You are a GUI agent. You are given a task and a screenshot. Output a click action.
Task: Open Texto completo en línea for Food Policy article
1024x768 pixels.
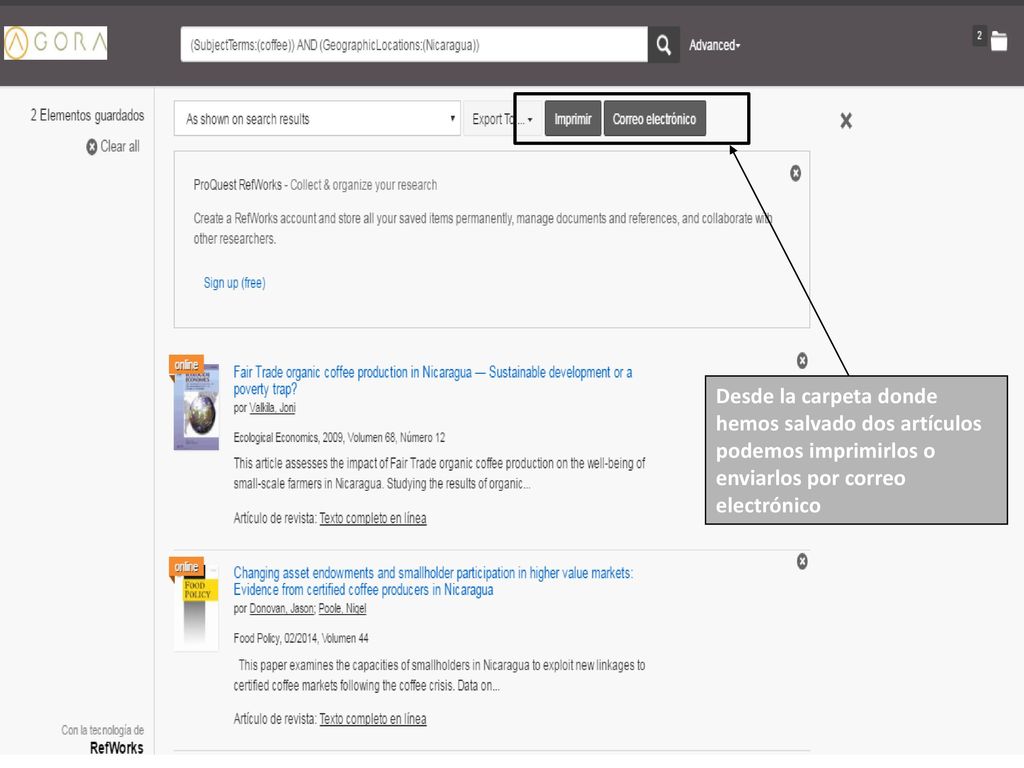click(373, 719)
